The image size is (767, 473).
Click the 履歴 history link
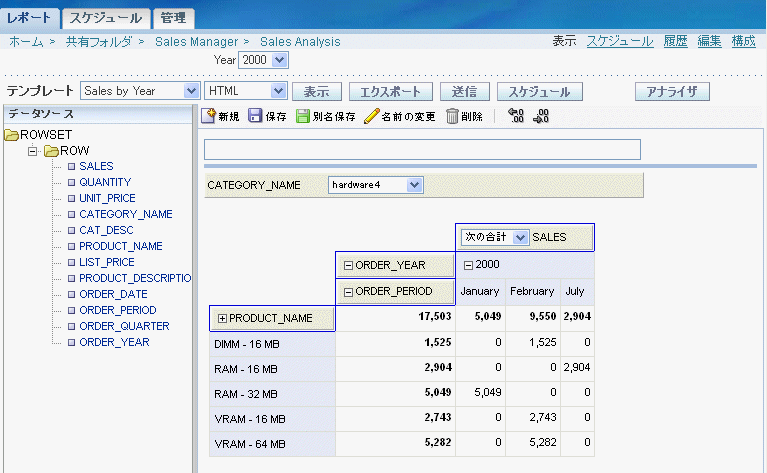tap(676, 41)
